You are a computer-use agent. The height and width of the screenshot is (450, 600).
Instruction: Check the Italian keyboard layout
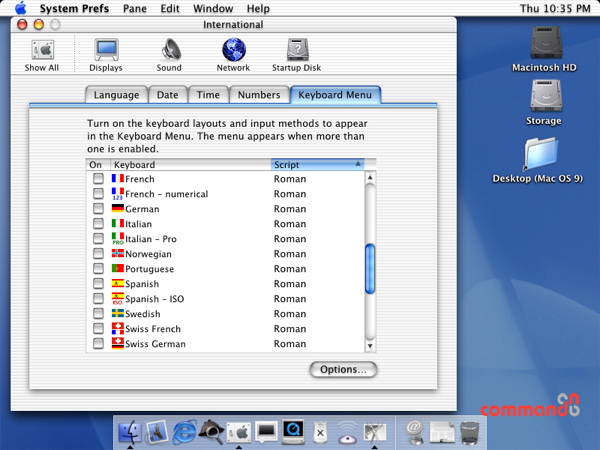coord(98,223)
